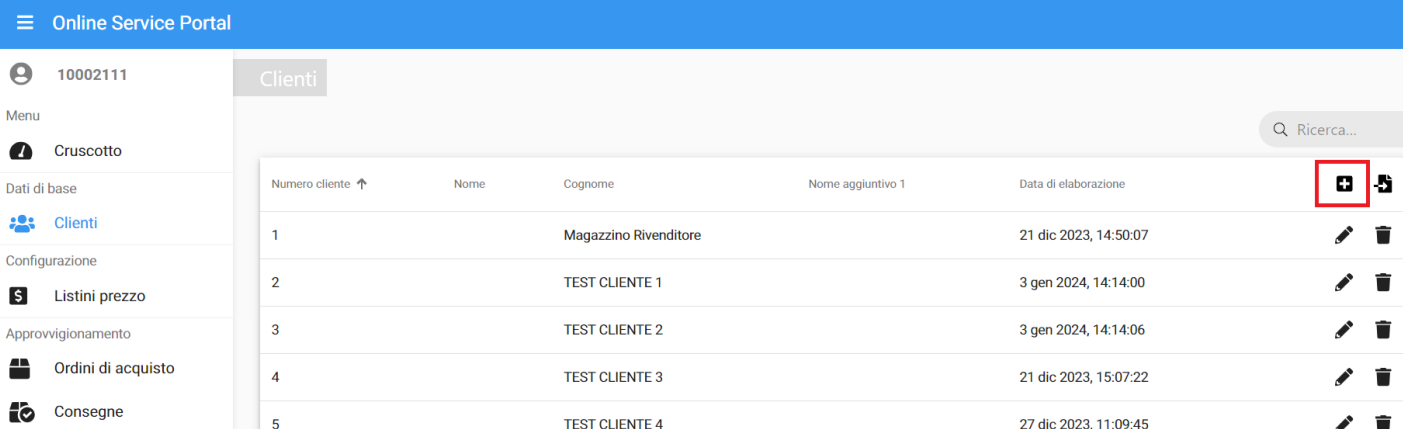Sort by Data di elaborazione column
This screenshot has width=1403, height=429.
click(1072, 184)
